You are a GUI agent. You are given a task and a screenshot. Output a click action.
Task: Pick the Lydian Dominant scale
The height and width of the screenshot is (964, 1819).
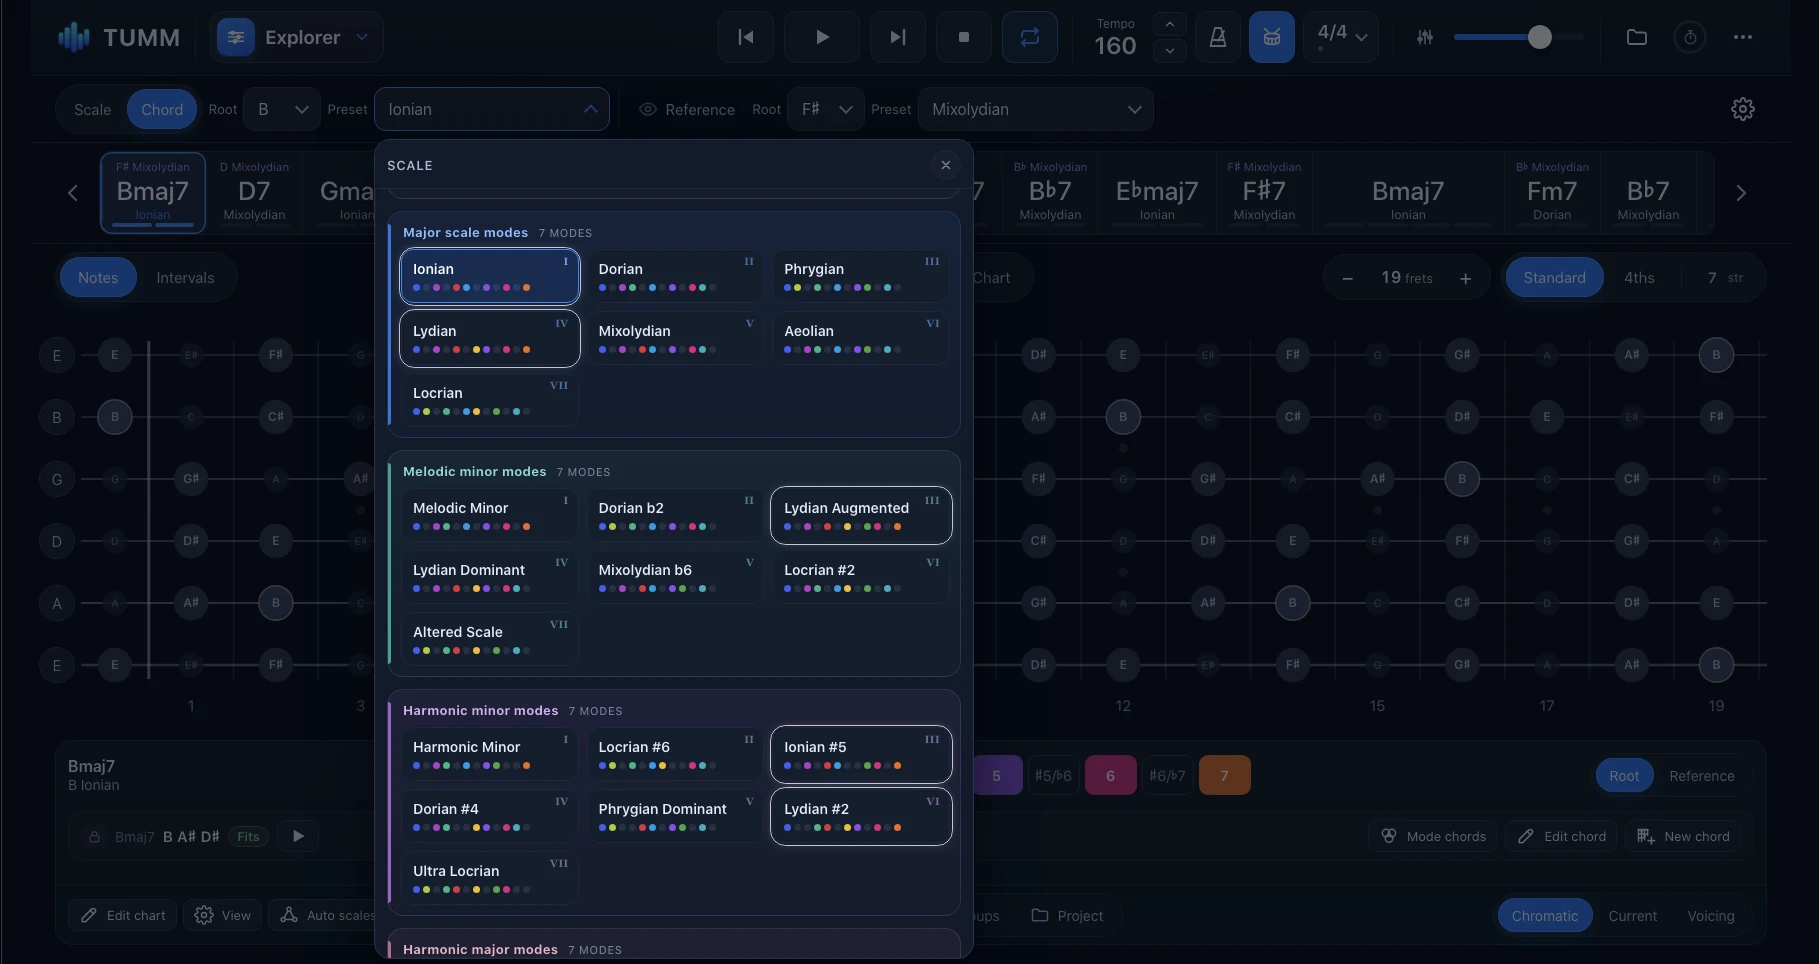coord(489,577)
